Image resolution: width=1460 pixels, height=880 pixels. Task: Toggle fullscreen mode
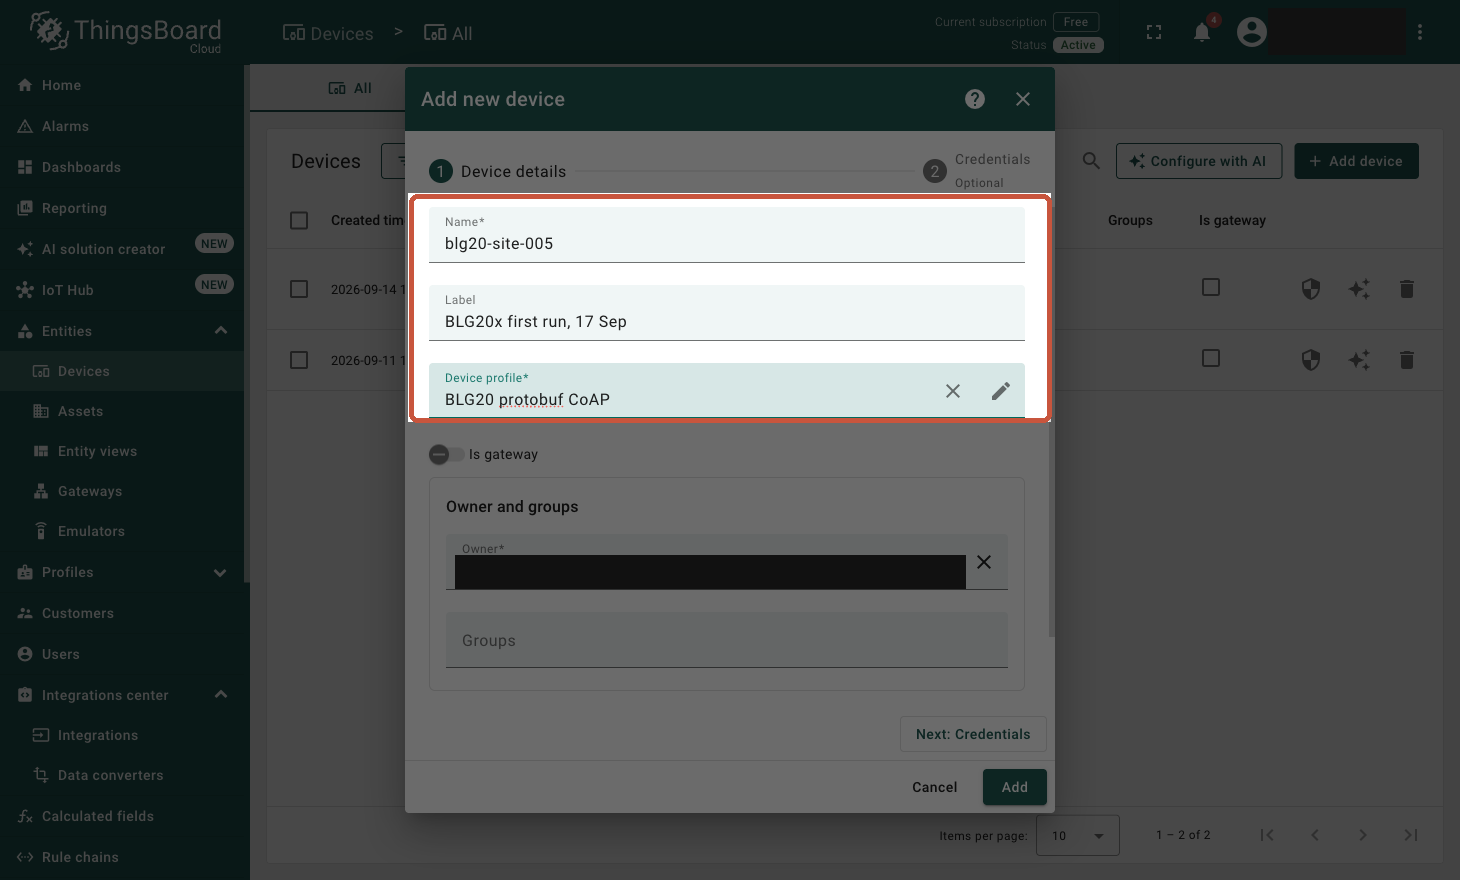[1154, 32]
